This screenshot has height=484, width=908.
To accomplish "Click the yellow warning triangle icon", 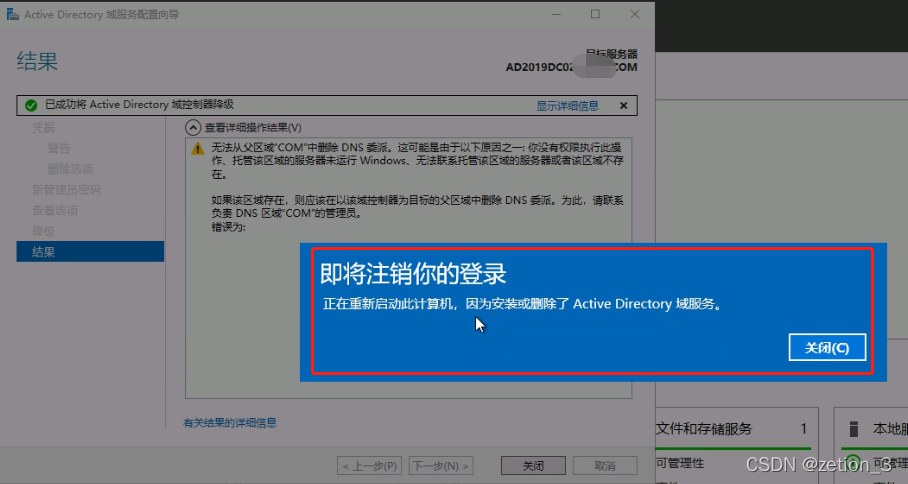I will [x=197, y=149].
